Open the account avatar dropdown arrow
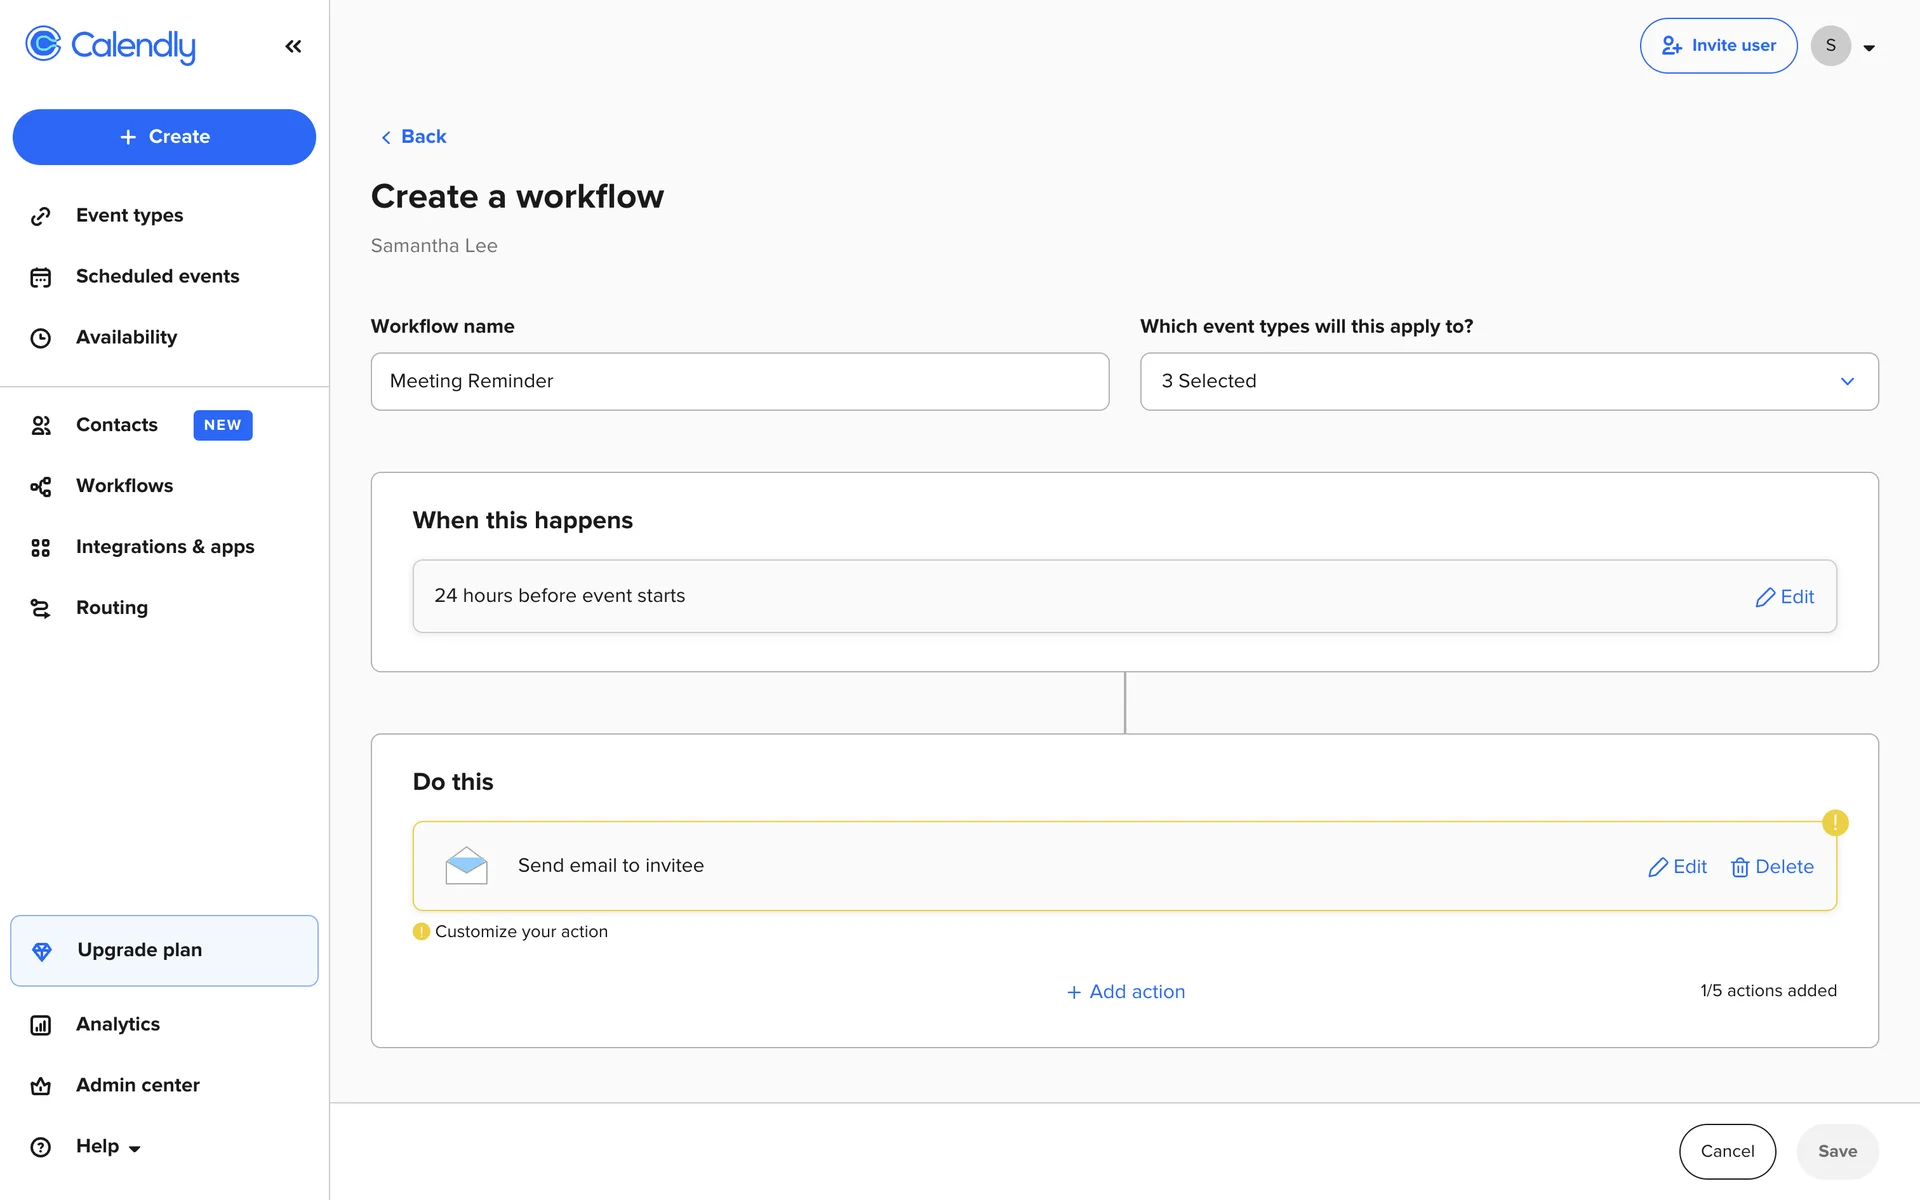This screenshot has width=1920, height=1200. click(1869, 47)
